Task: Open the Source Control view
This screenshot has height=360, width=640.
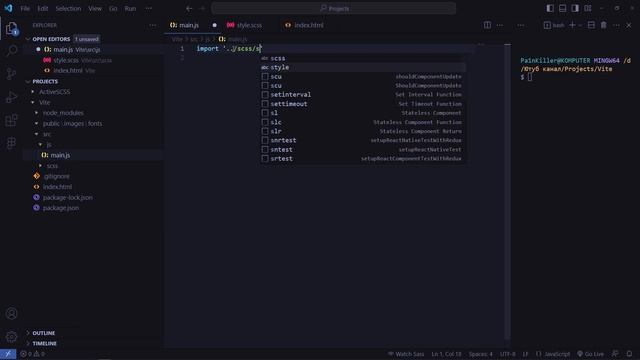Action: click(x=11, y=74)
